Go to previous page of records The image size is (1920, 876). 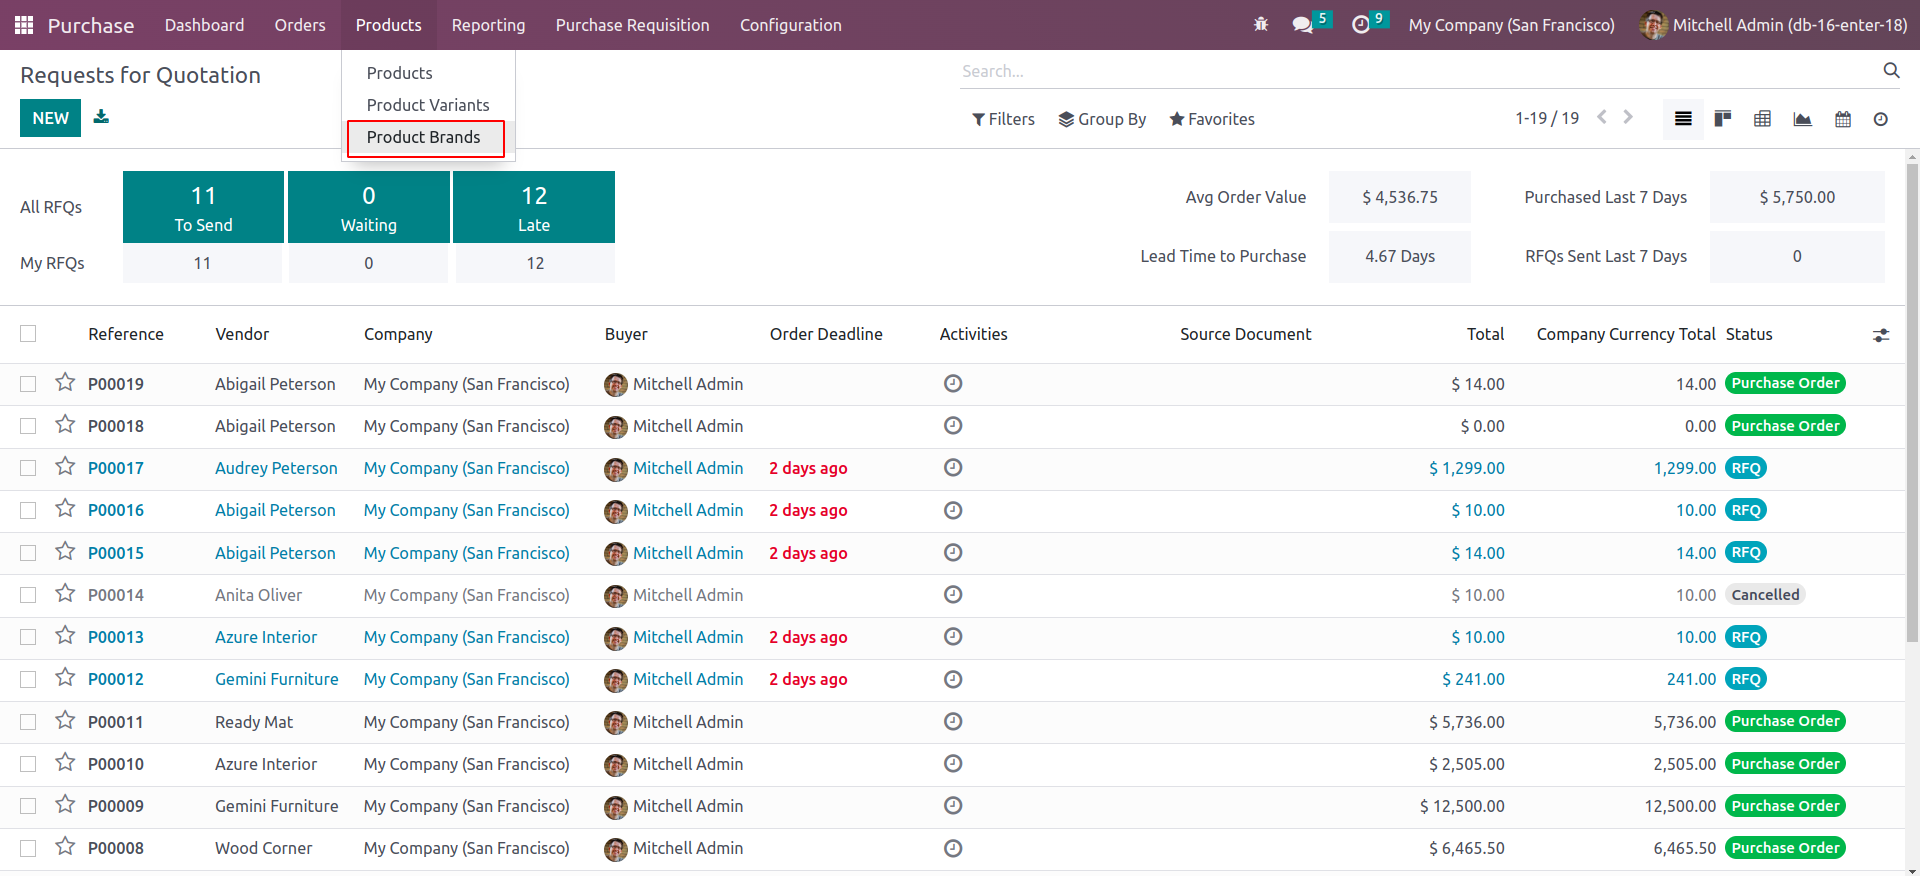pyautogui.click(x=1602, y=117)
